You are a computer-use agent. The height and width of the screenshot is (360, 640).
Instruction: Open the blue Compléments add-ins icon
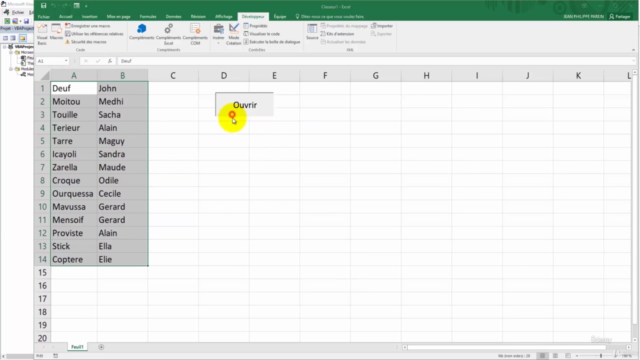click(142, 32)
